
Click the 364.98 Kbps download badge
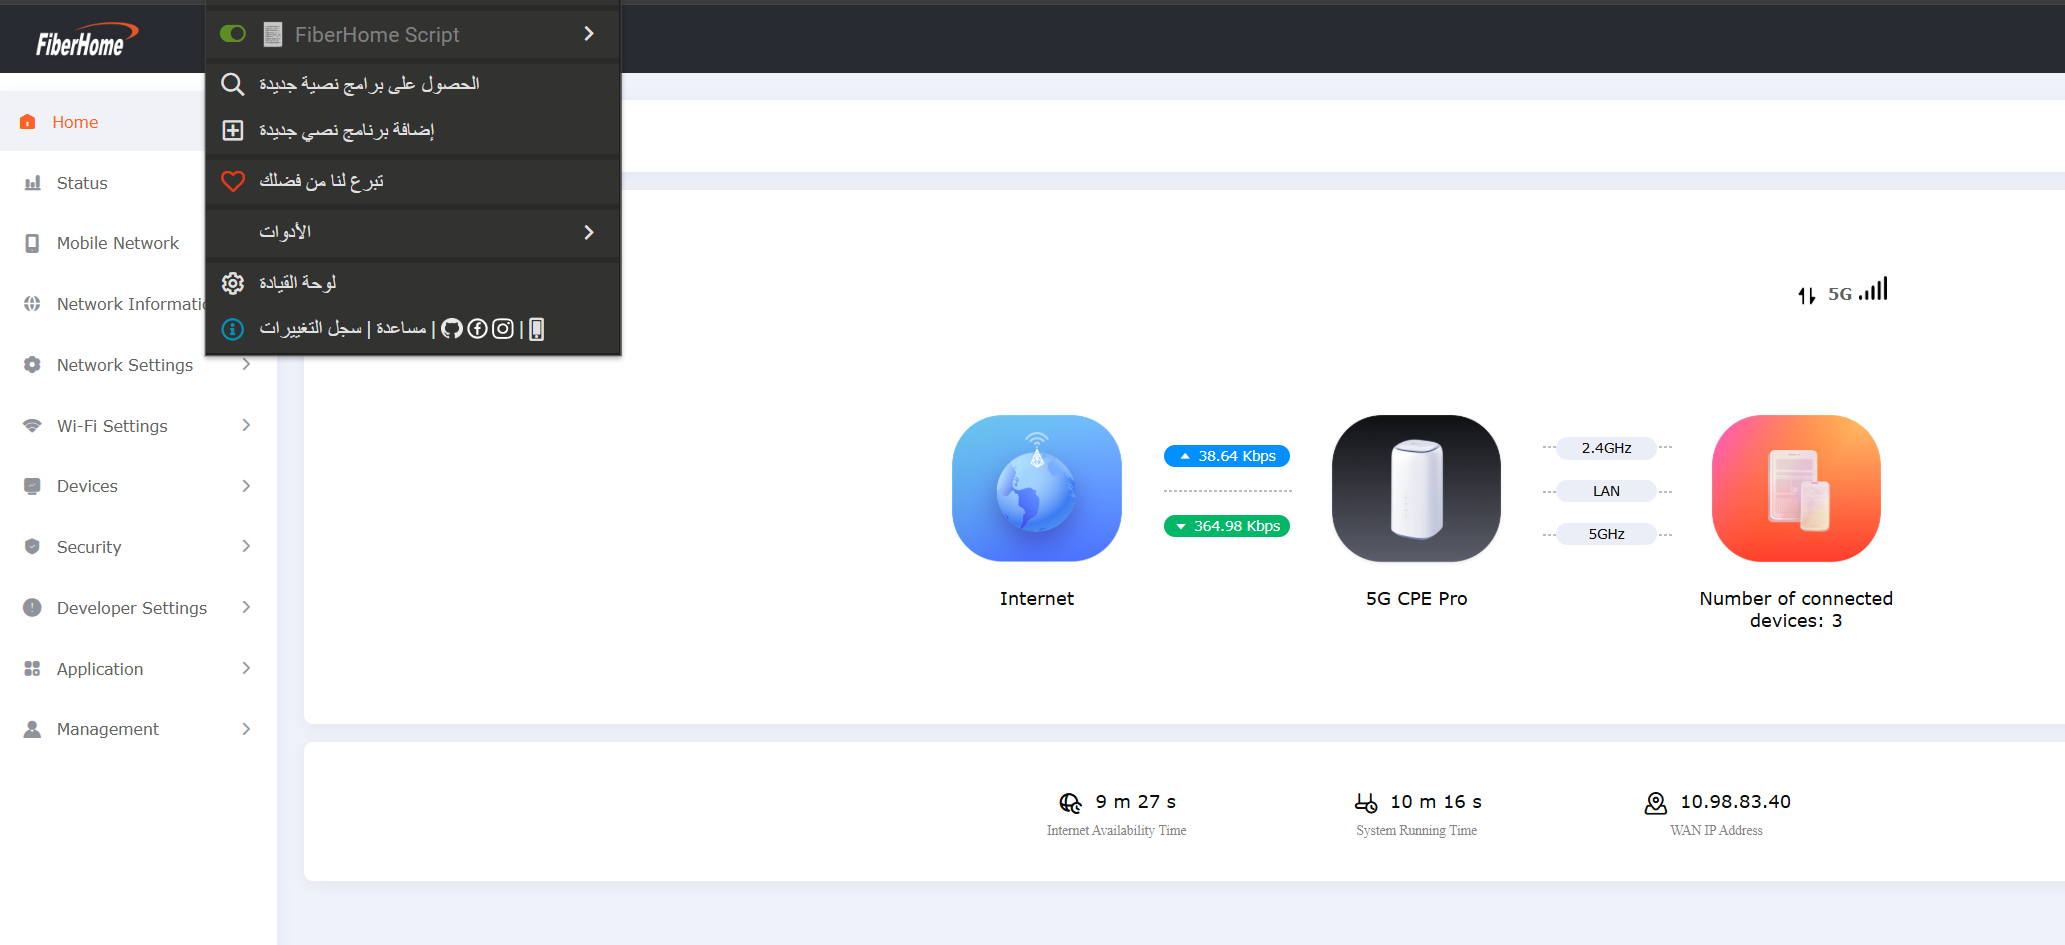point(1227,526)
